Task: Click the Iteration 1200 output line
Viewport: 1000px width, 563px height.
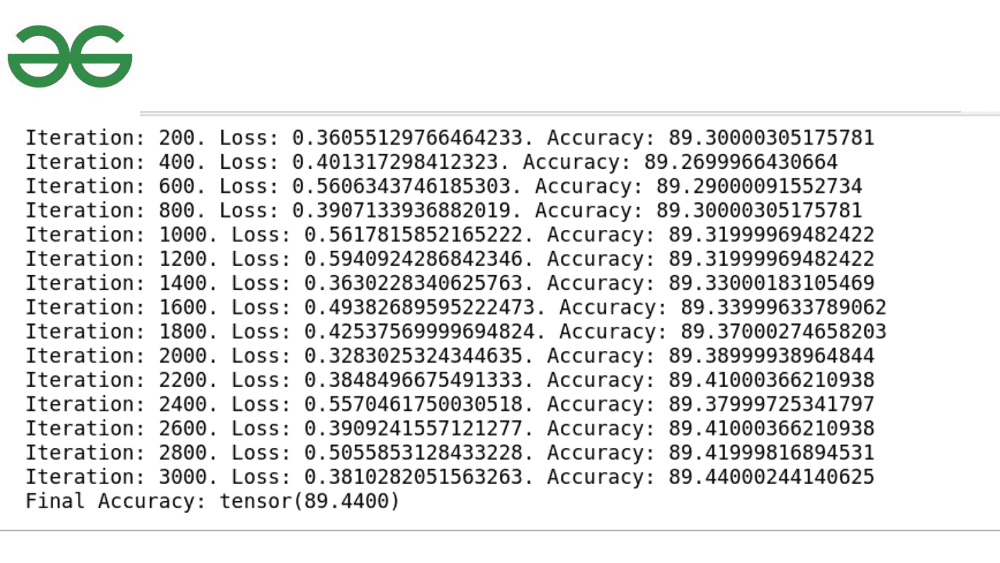Action: pyautogui.click(x=450, y=259)
